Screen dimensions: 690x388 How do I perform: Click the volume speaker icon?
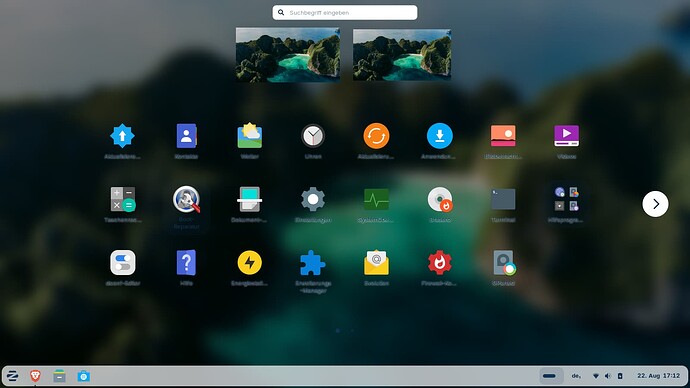(x=608, y=376)
